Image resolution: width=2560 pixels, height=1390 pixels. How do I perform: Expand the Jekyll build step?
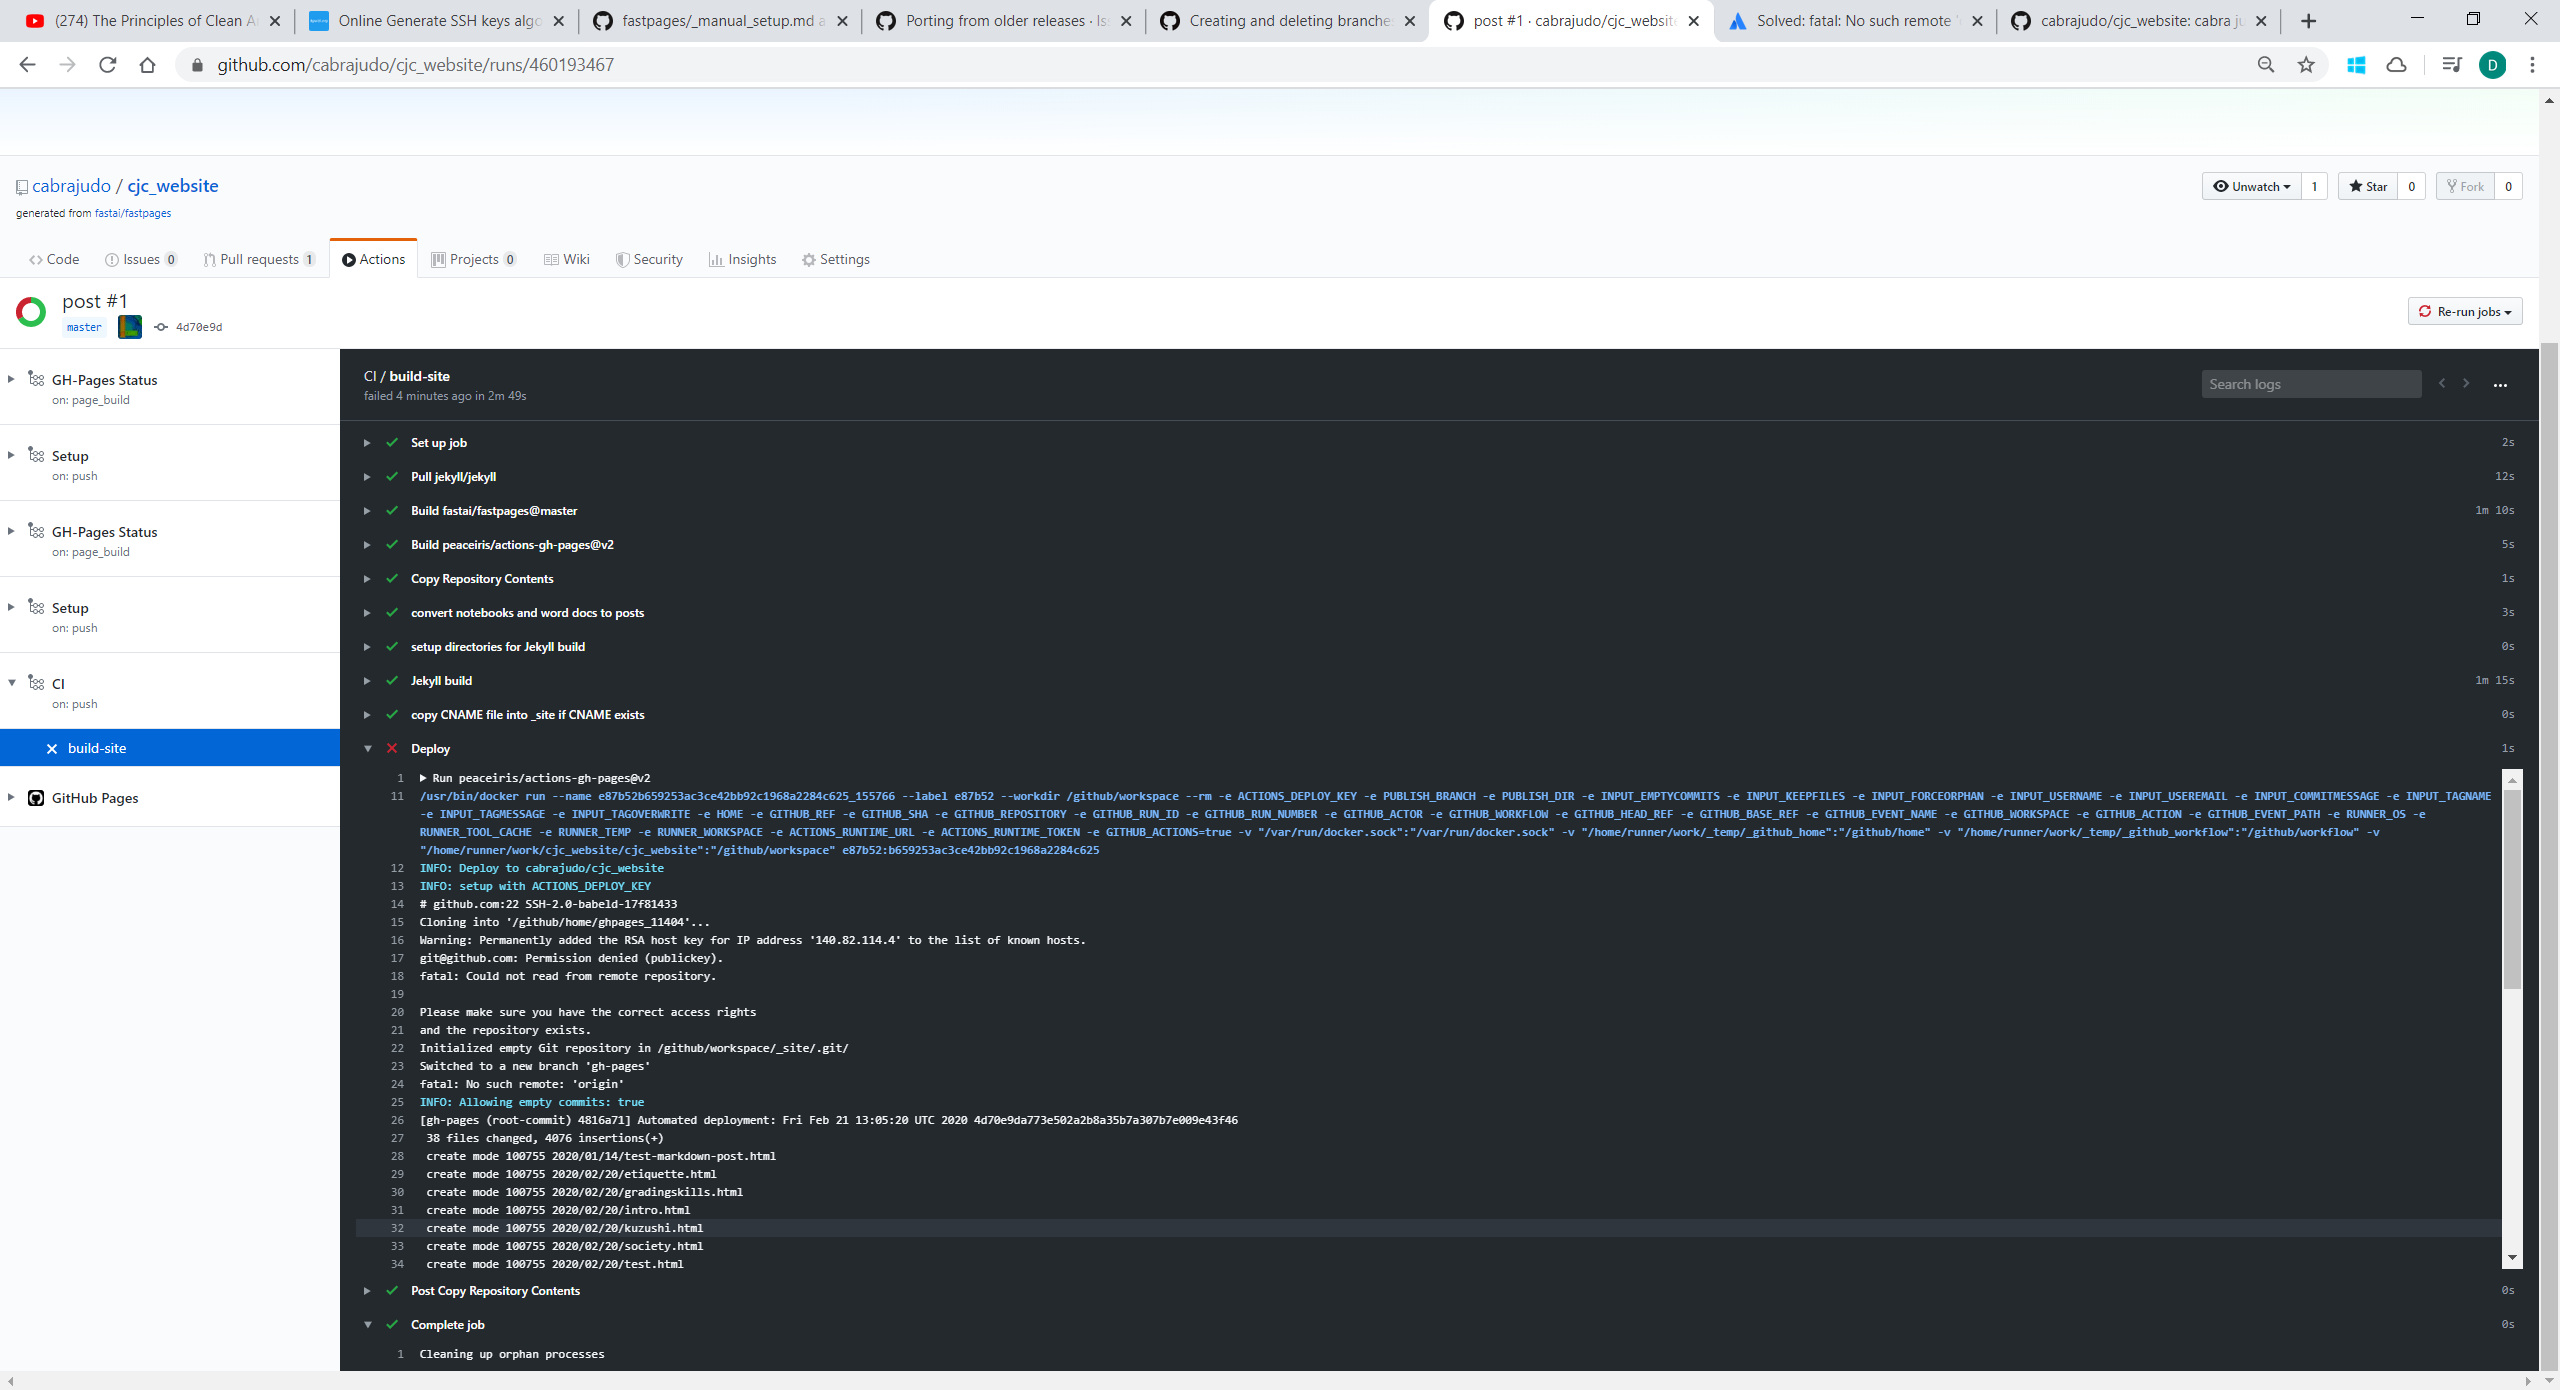tap(367, 680)
